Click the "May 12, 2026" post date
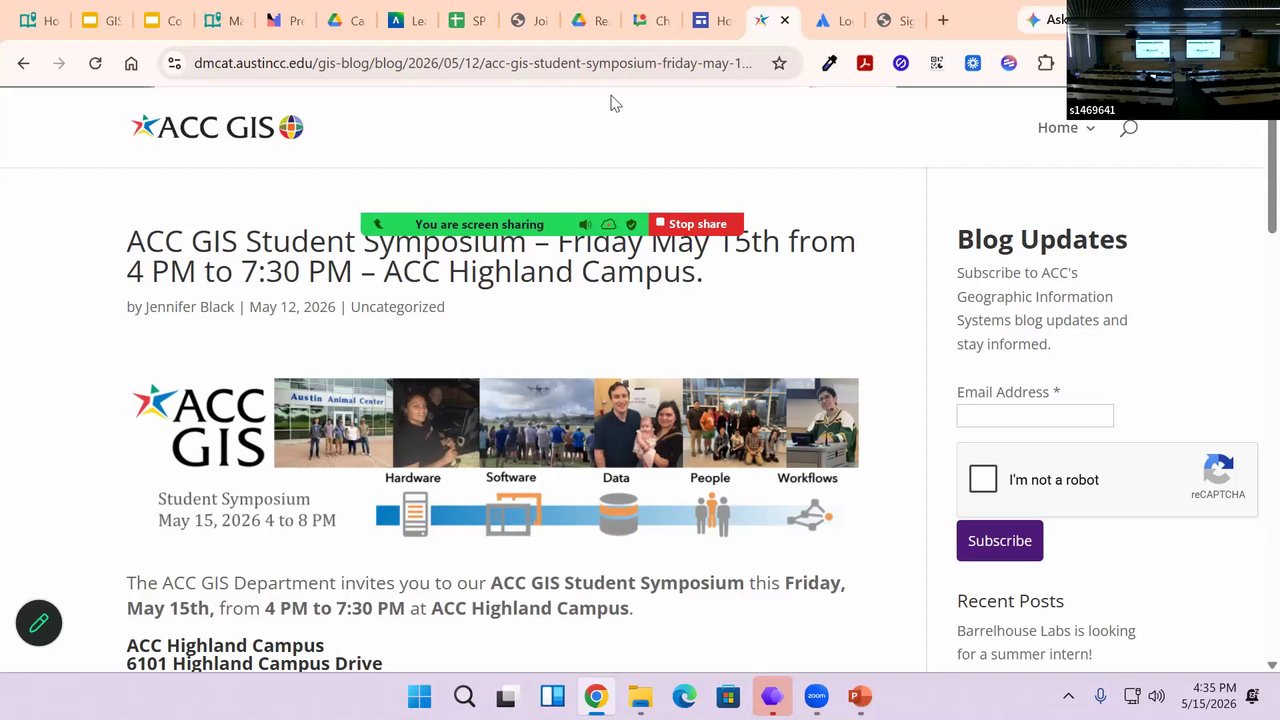The image size is (1280, 720). click(x=292, y=307)
